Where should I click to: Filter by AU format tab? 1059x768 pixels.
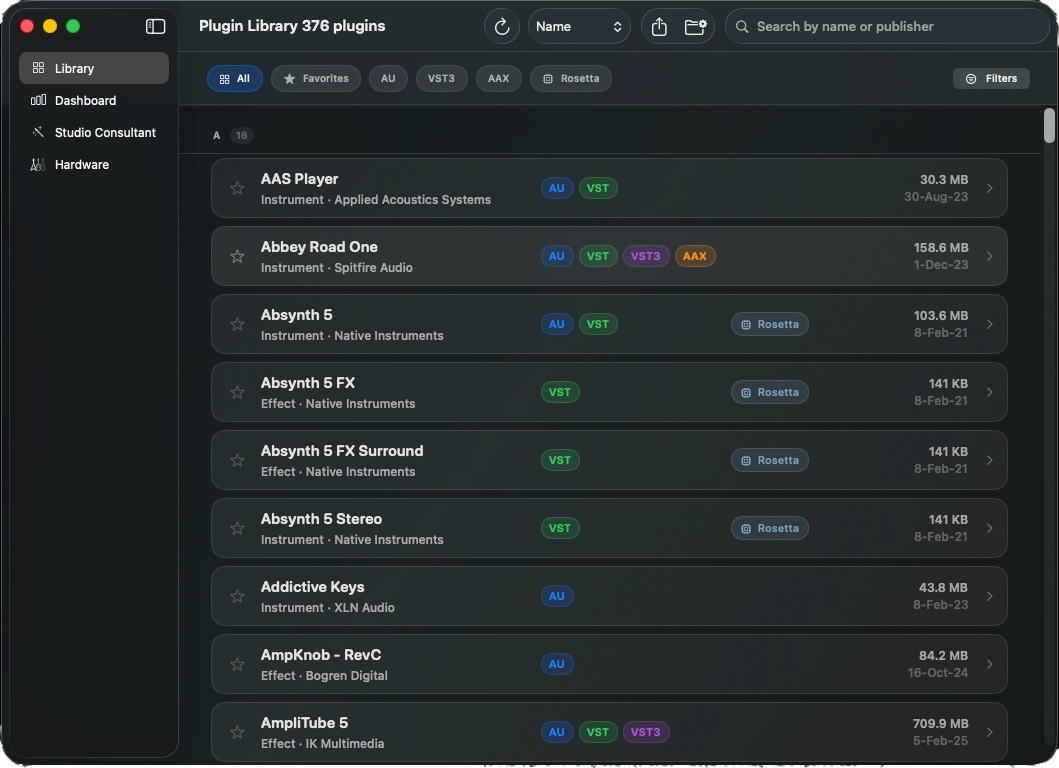tap(388, 78)
